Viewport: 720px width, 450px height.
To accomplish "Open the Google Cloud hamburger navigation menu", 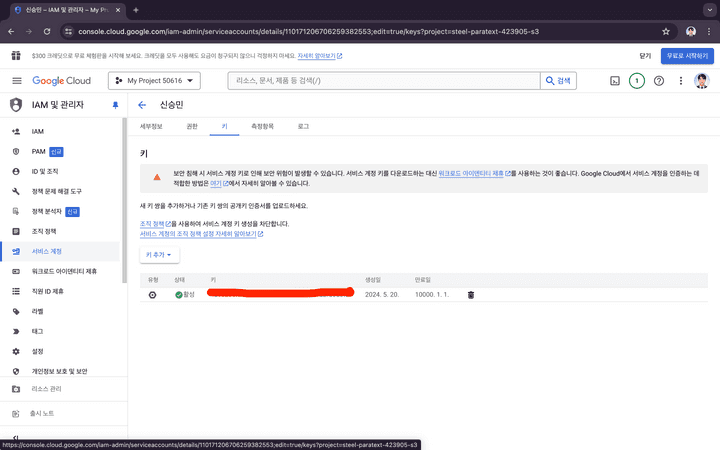I will 16,80.
